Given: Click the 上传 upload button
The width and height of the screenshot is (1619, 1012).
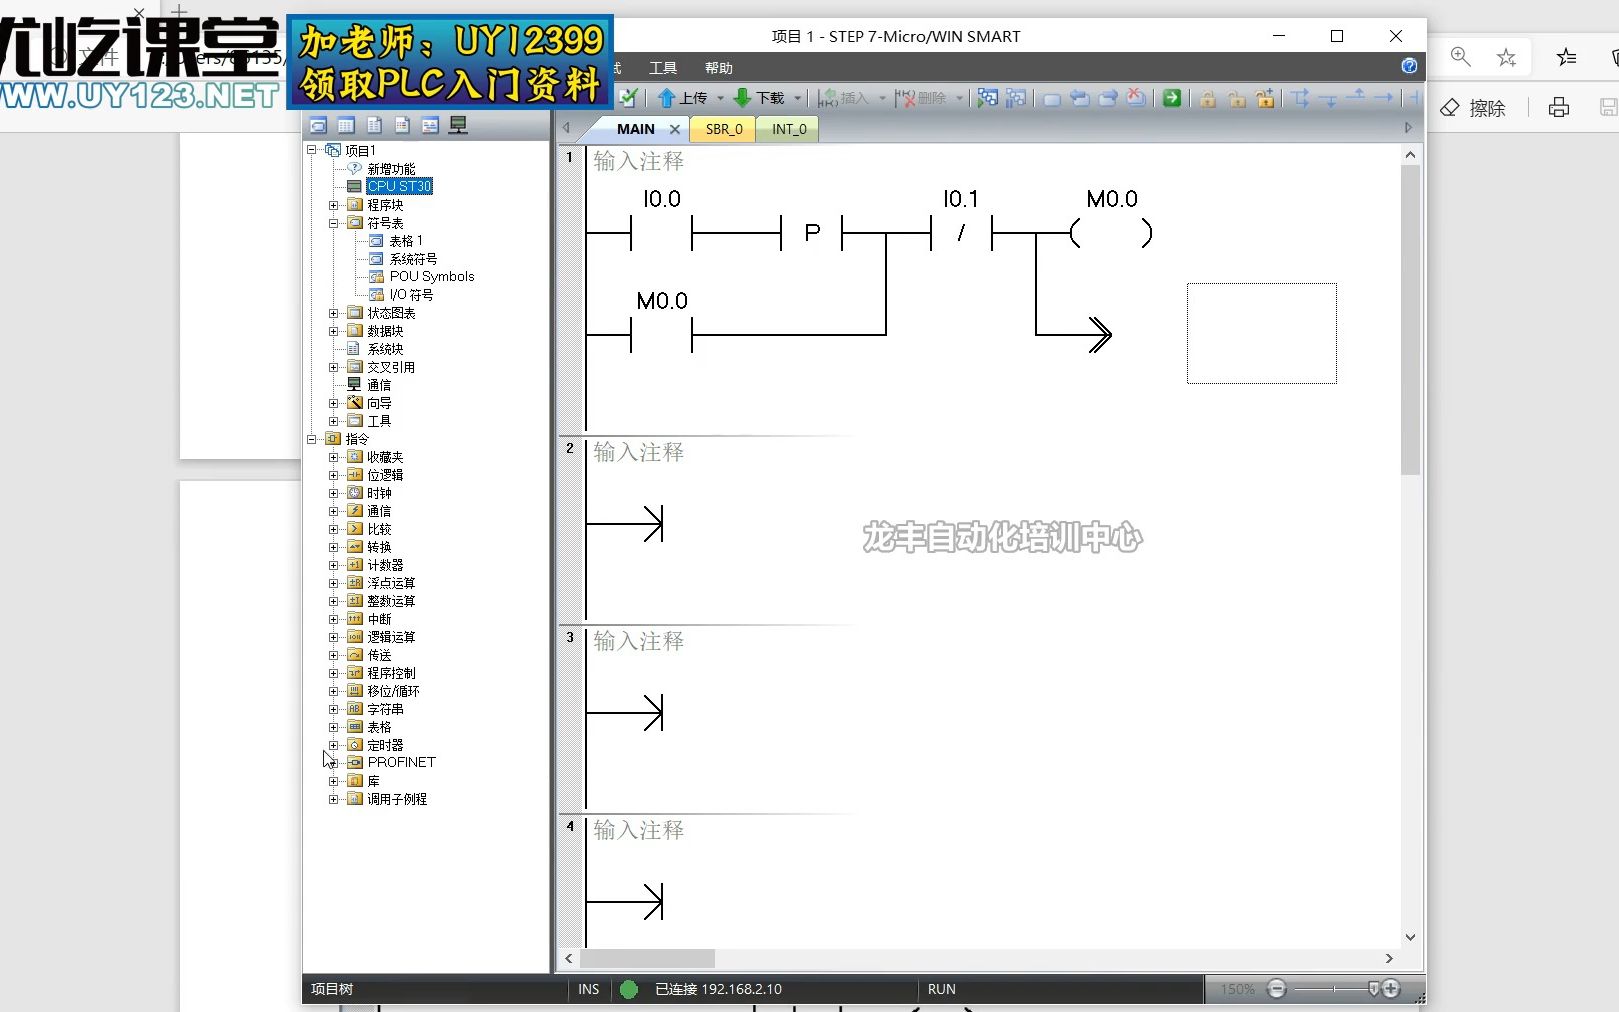Looking at the screenshot, I should coord(683,98).
